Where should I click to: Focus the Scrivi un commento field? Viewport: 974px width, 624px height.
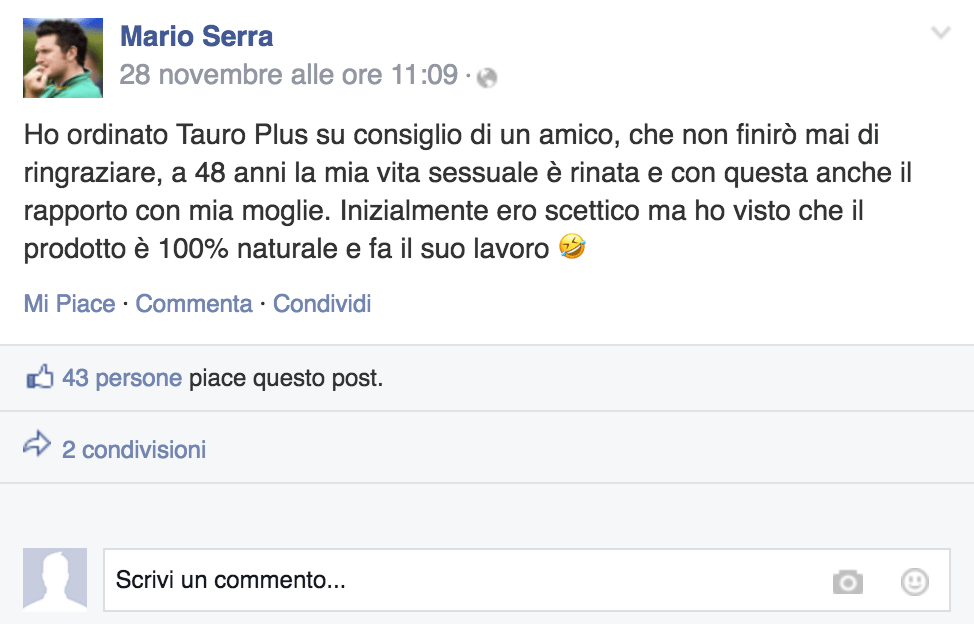click(x=460, y=580)
